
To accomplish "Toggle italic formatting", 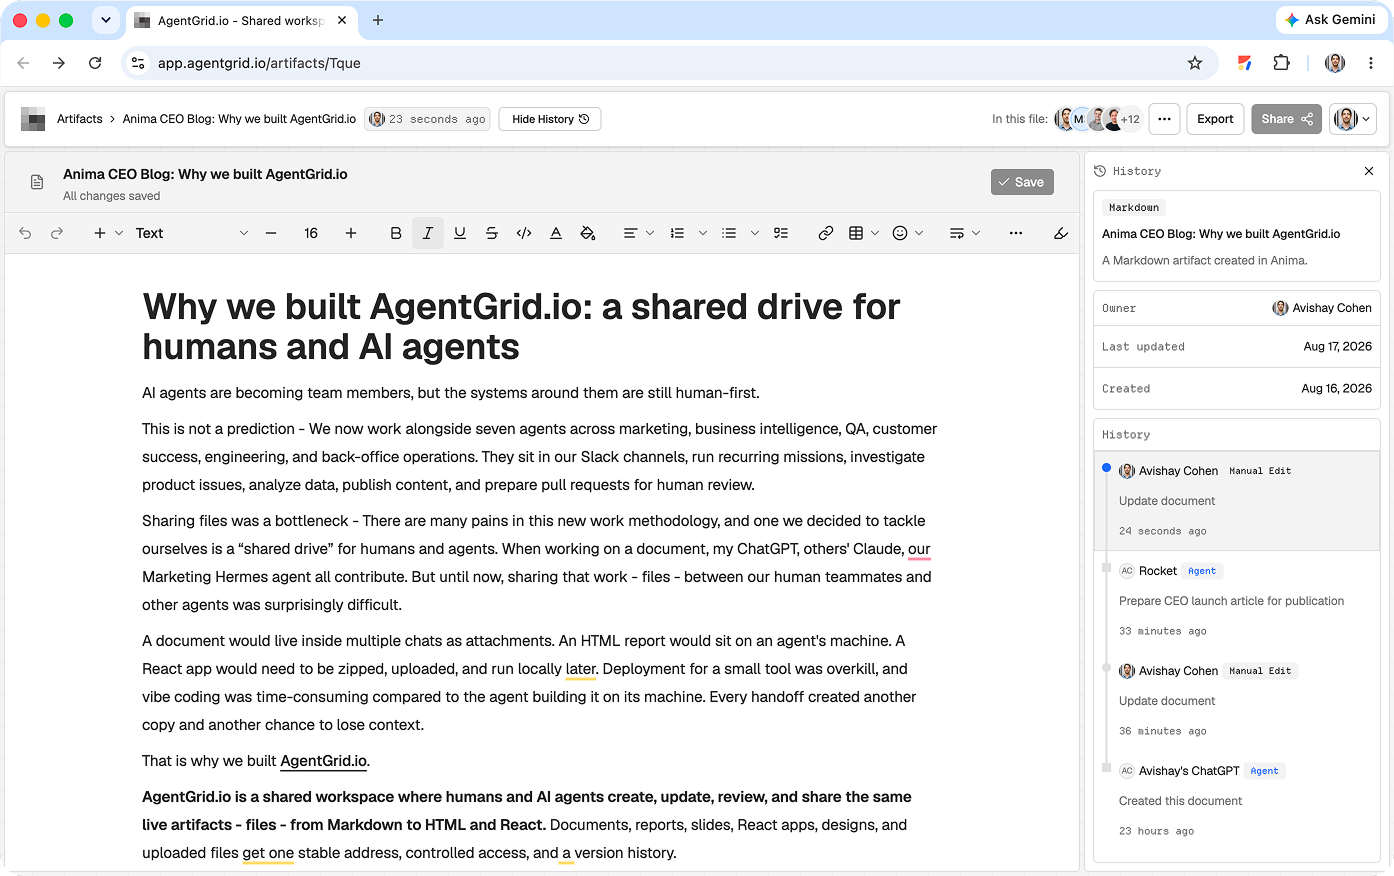I will point(428,233).
